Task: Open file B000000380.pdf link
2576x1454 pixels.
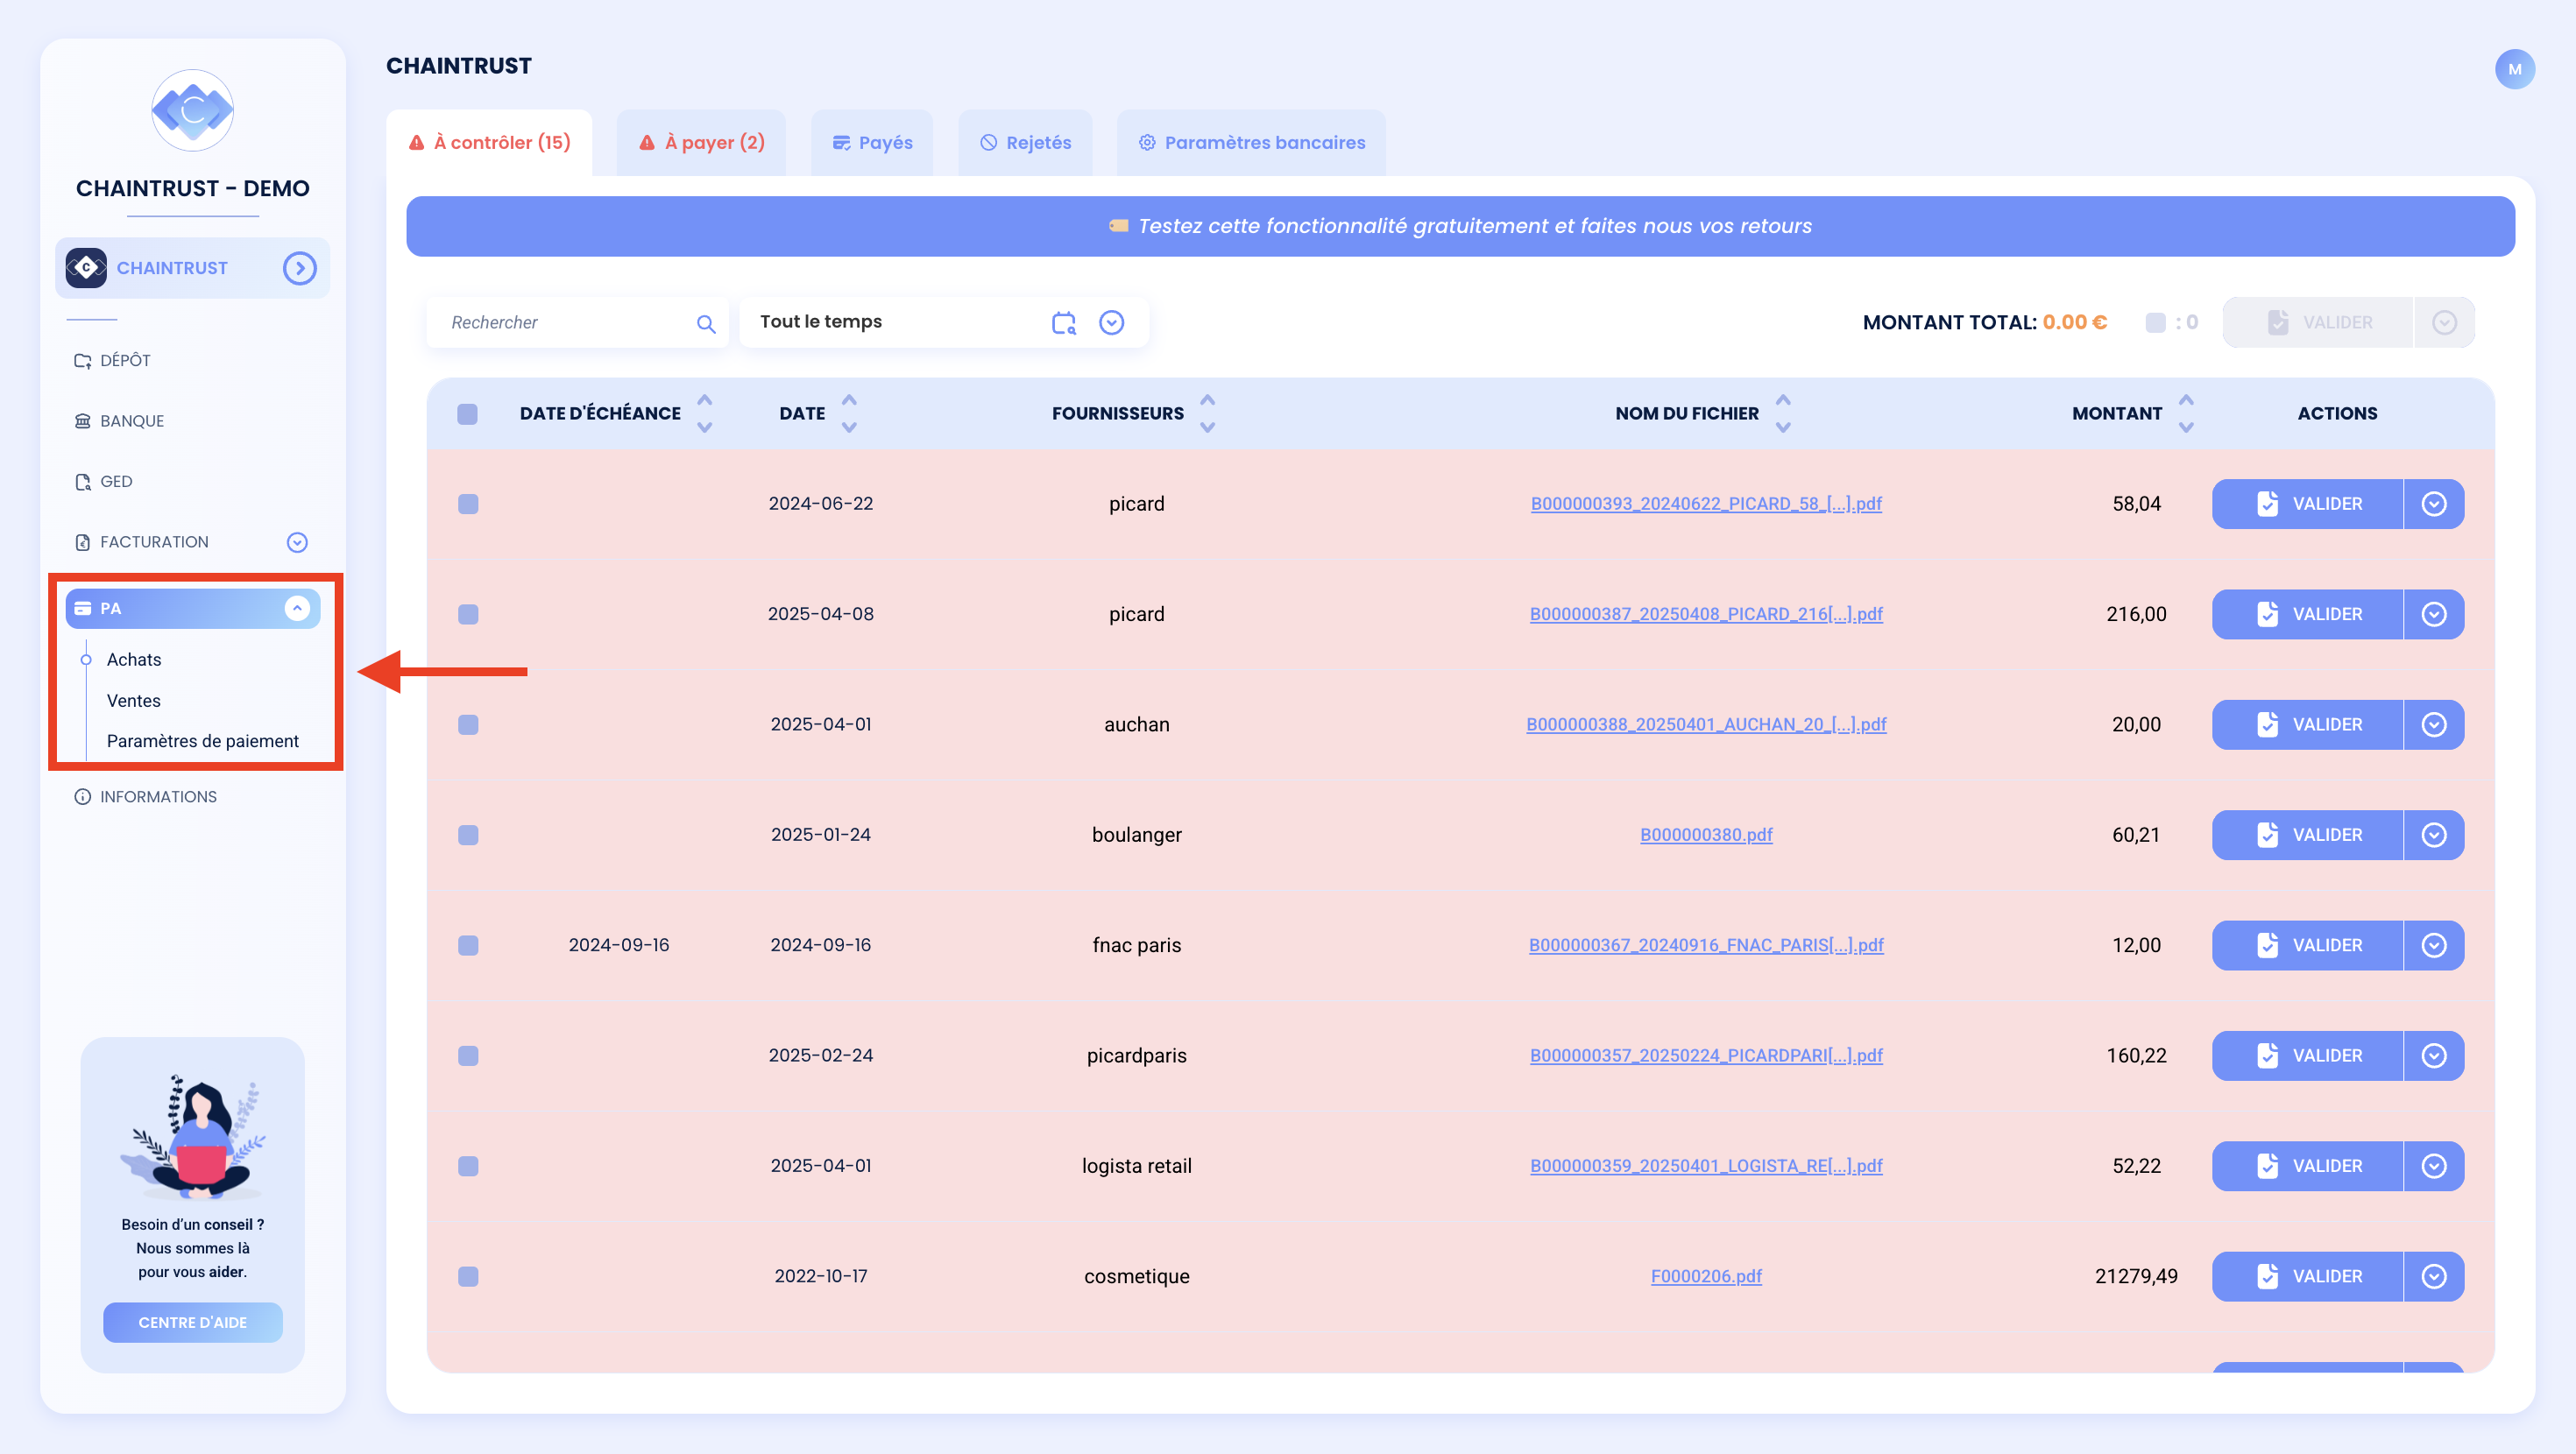Action: [1706, 835]
